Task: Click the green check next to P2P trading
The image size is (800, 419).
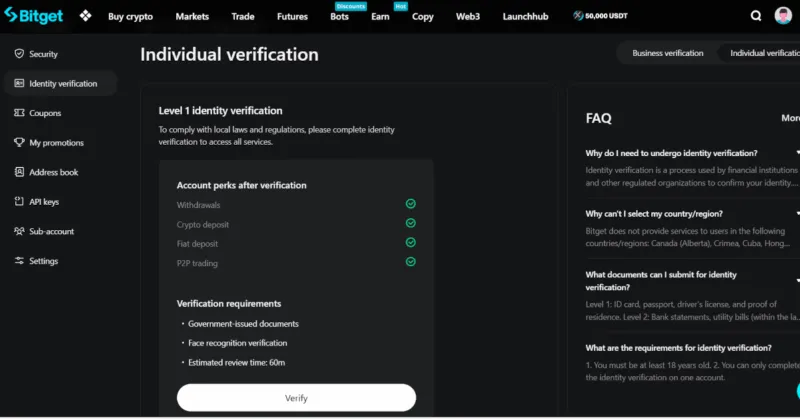Action: (410, 262)
